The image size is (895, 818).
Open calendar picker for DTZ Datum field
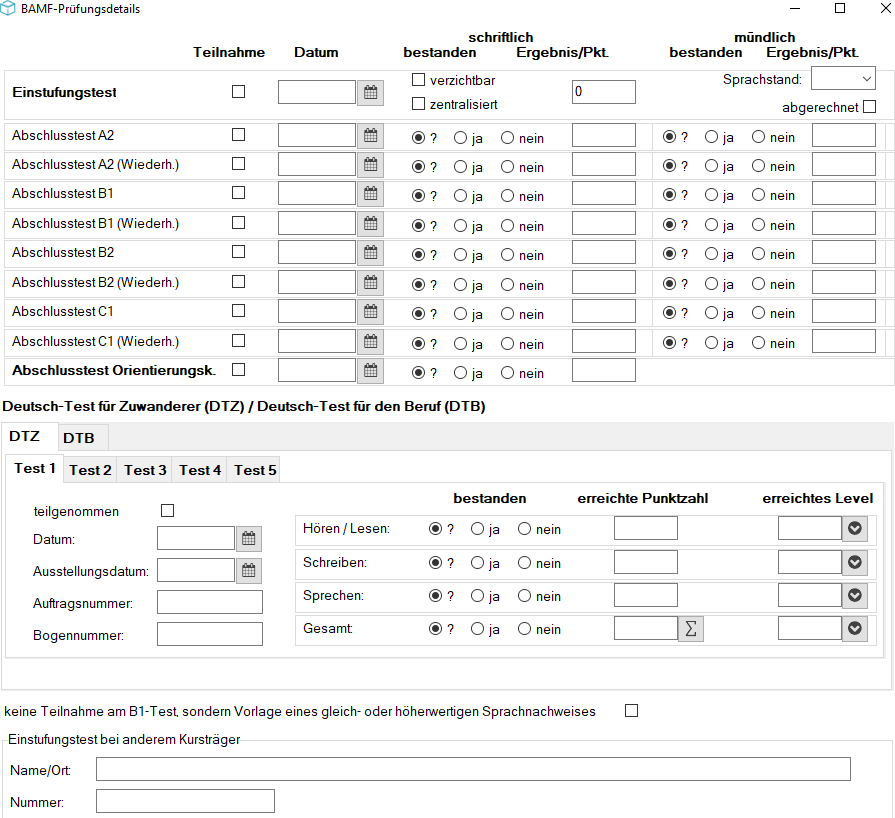(x=249, y=539)
